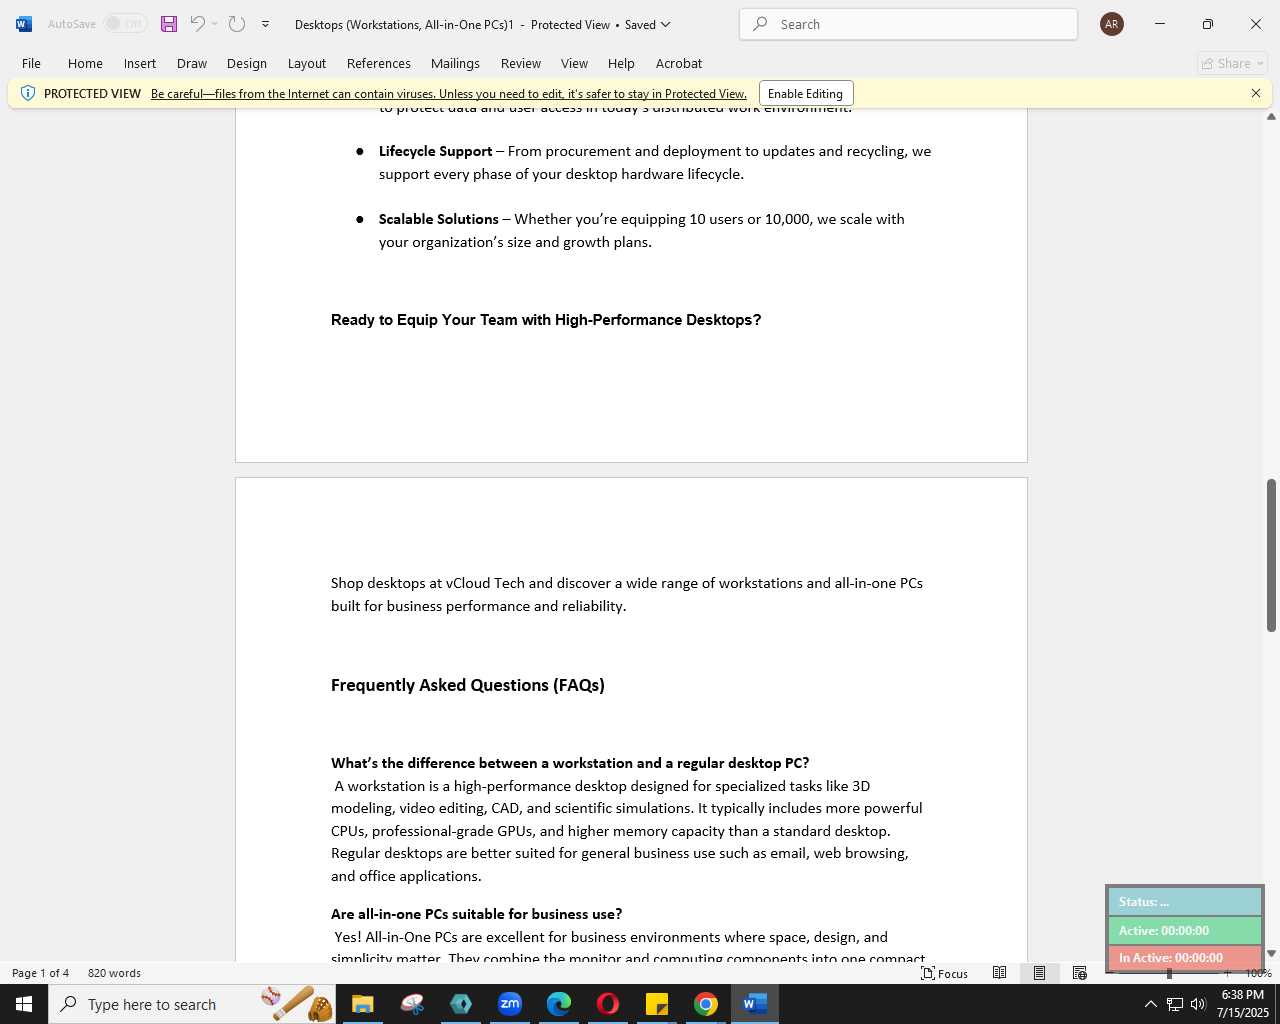Open the Windows Start menu
The image size is (1280, 1024).
pos(24,1004)
